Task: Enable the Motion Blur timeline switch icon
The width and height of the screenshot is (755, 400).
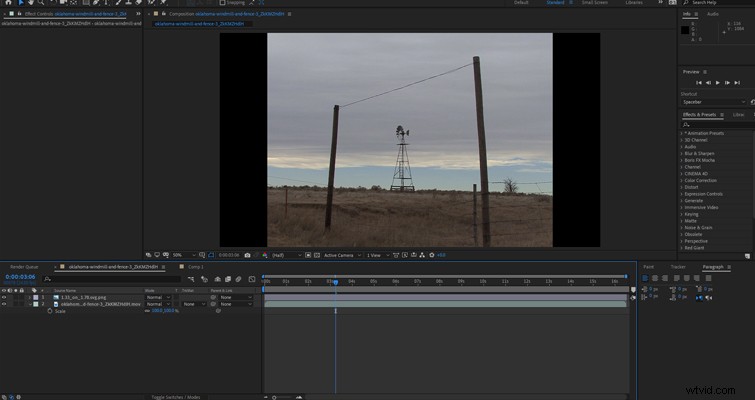Action: [x=238, y=279]
